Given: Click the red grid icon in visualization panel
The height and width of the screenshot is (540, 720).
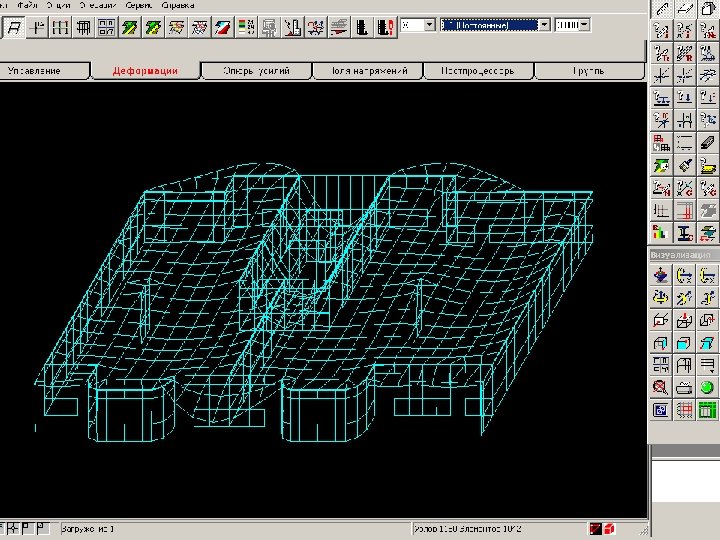Looking at the screenshot, I should [685, 410].
